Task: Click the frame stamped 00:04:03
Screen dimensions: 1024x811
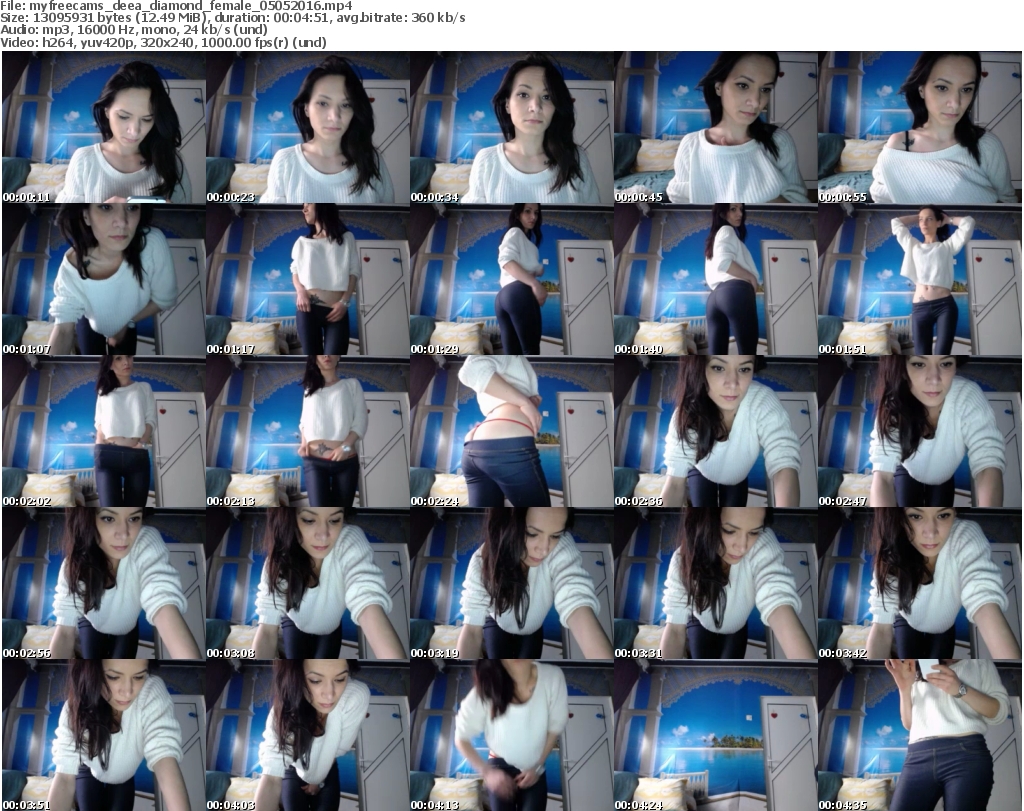Action: (x=308, y=735)
